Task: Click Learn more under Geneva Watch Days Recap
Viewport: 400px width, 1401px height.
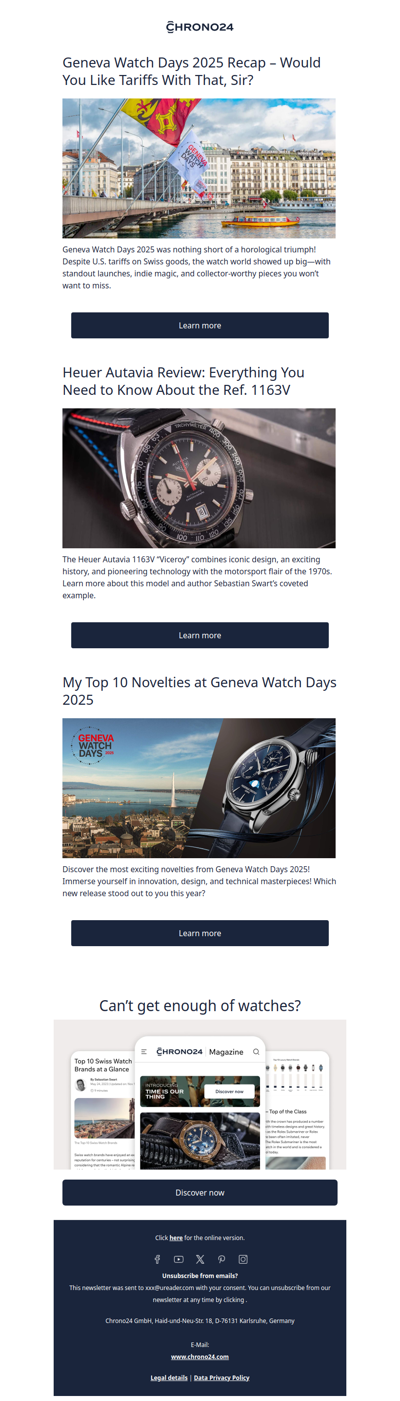Action: point(200,325)
